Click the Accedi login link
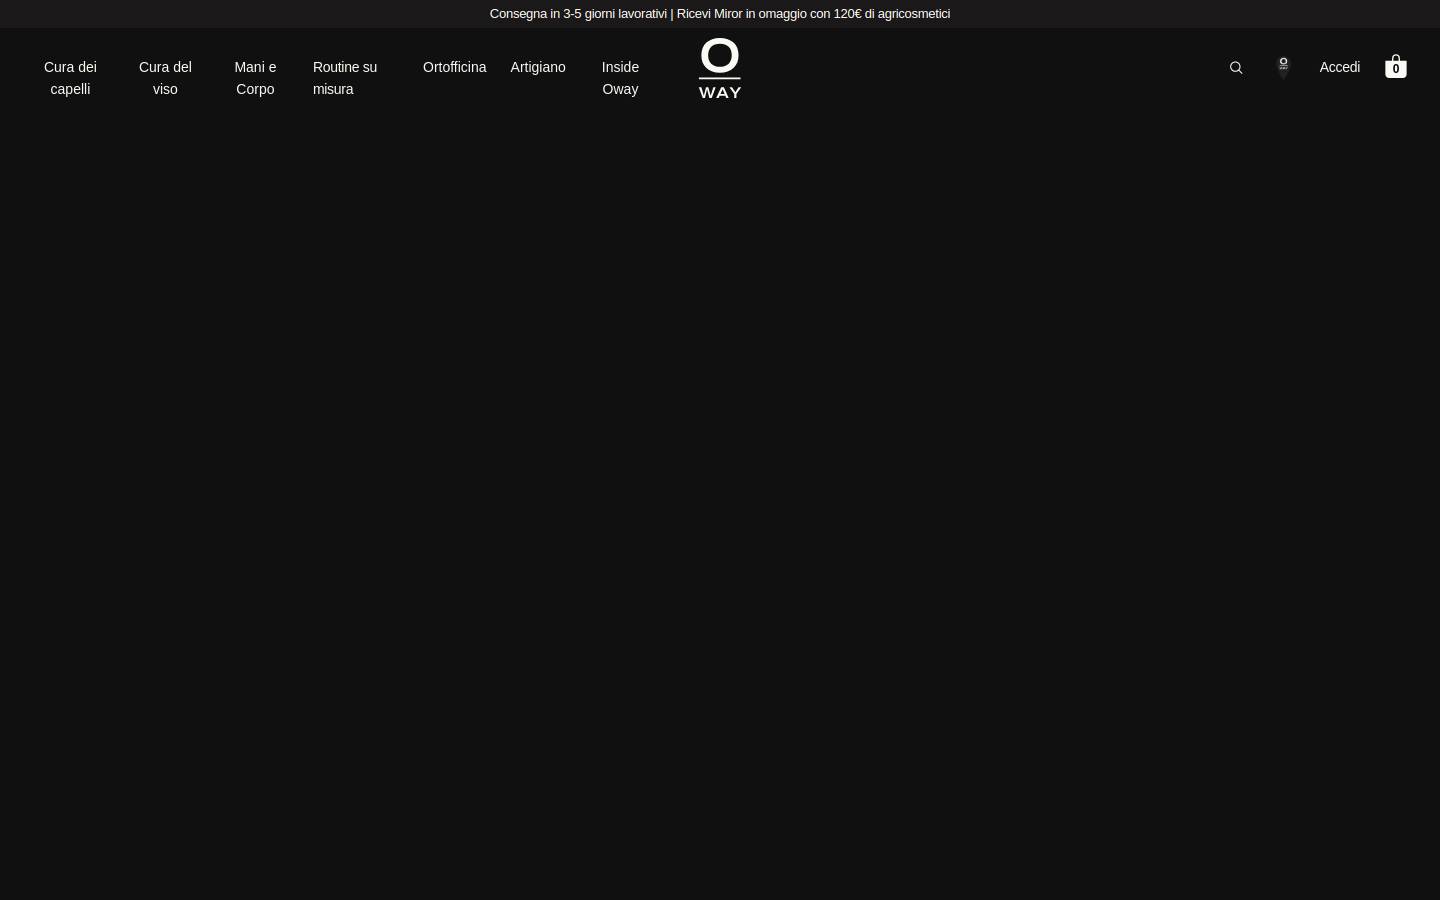This screenshot has width=1440, height=900. pyautogui.click(x=1340, y=67)
